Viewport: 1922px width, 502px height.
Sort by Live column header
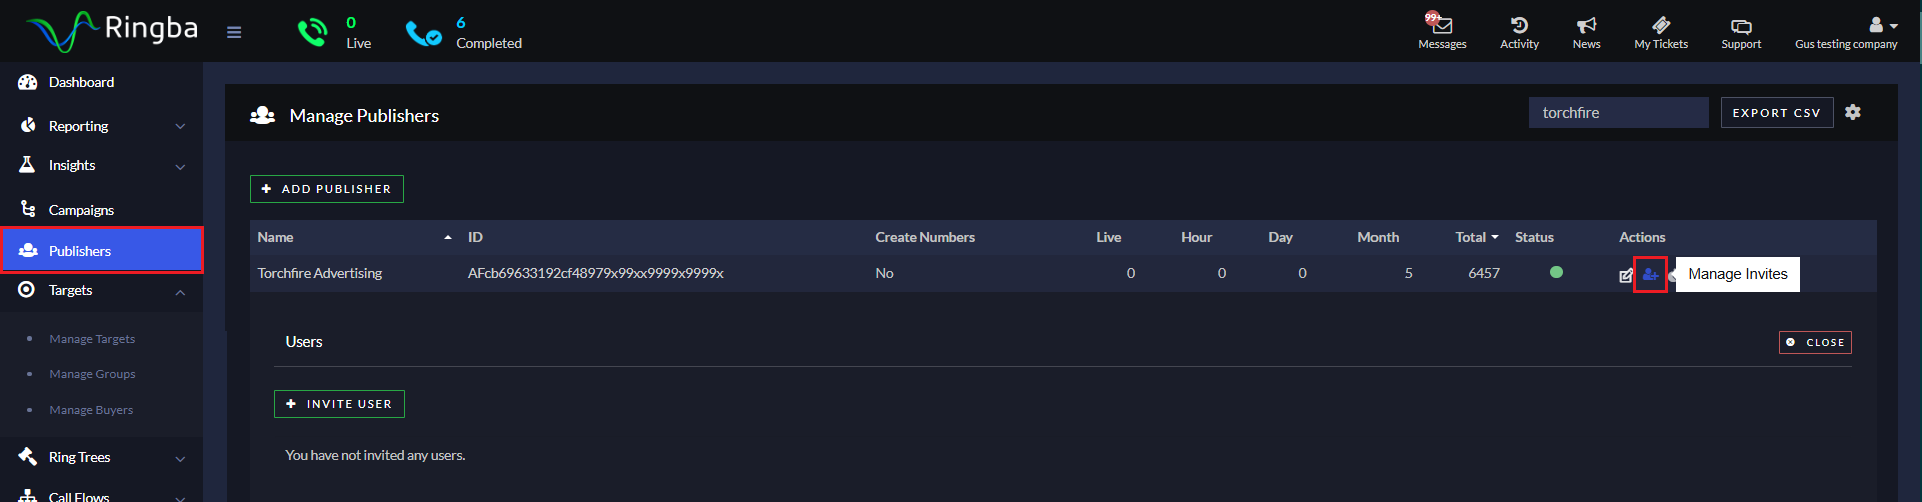1108,237
